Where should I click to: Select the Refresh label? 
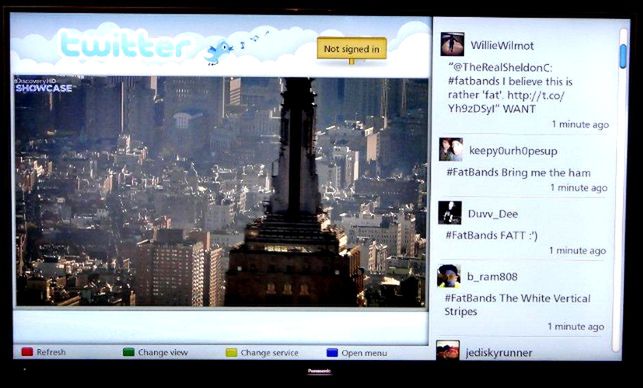[51, 352]
